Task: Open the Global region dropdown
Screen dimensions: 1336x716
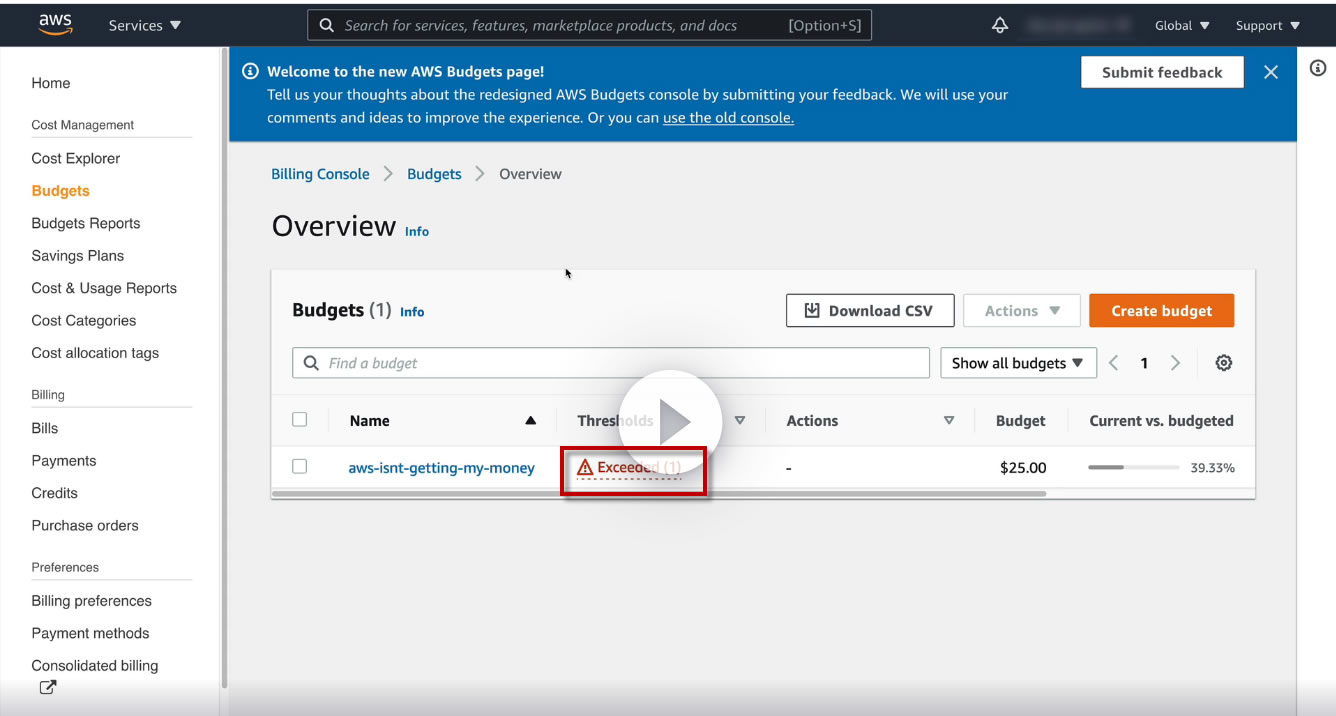Action: coord(1181,25)
